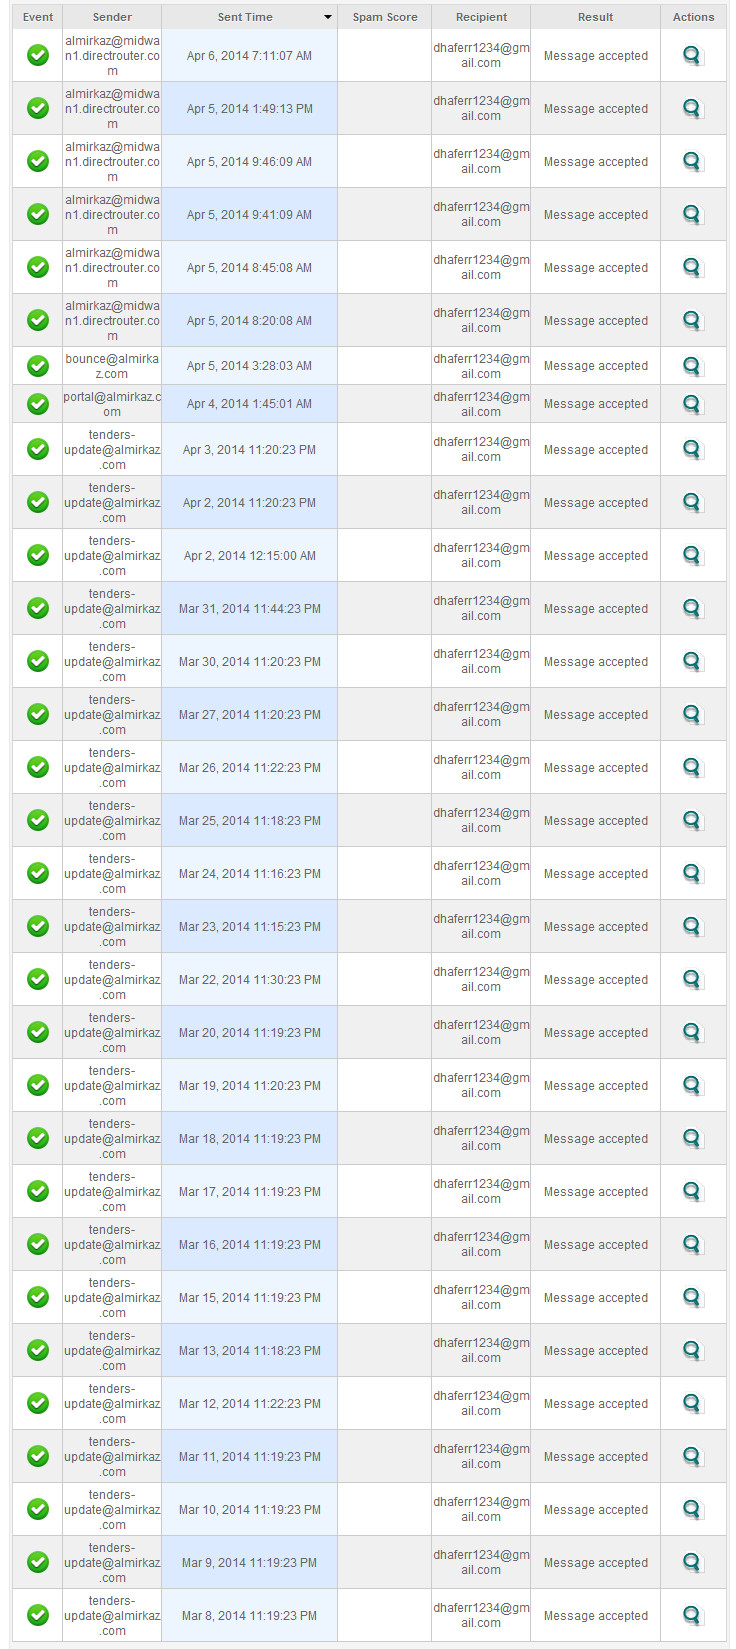Click the recipient cell in the Apr 3, 2014 11:20:23 PM row
Image resolution: width=736 pixels, height=1649 pixels.
point(481,450)
